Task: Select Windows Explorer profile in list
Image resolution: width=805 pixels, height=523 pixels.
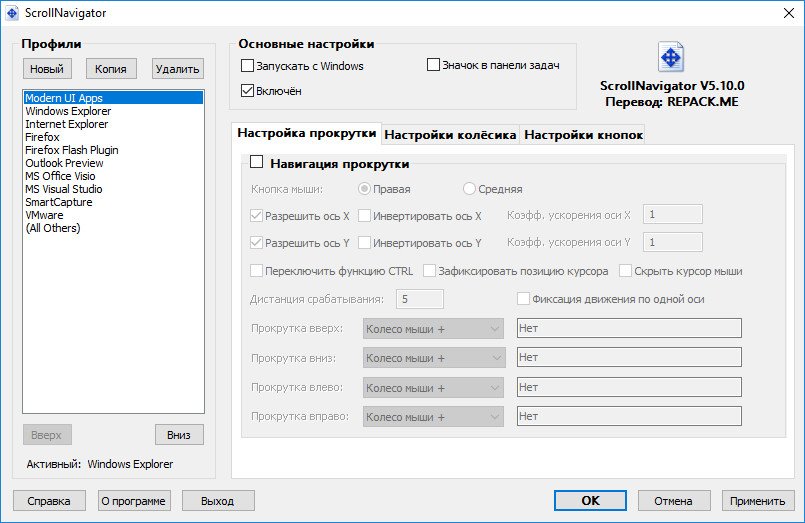Action: coord(113,111)
